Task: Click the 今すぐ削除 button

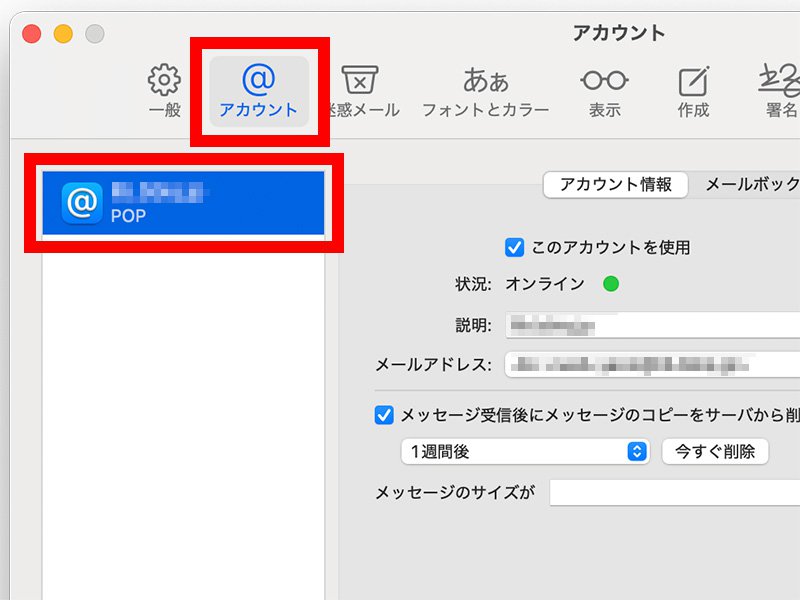Action: pos(715,452)
